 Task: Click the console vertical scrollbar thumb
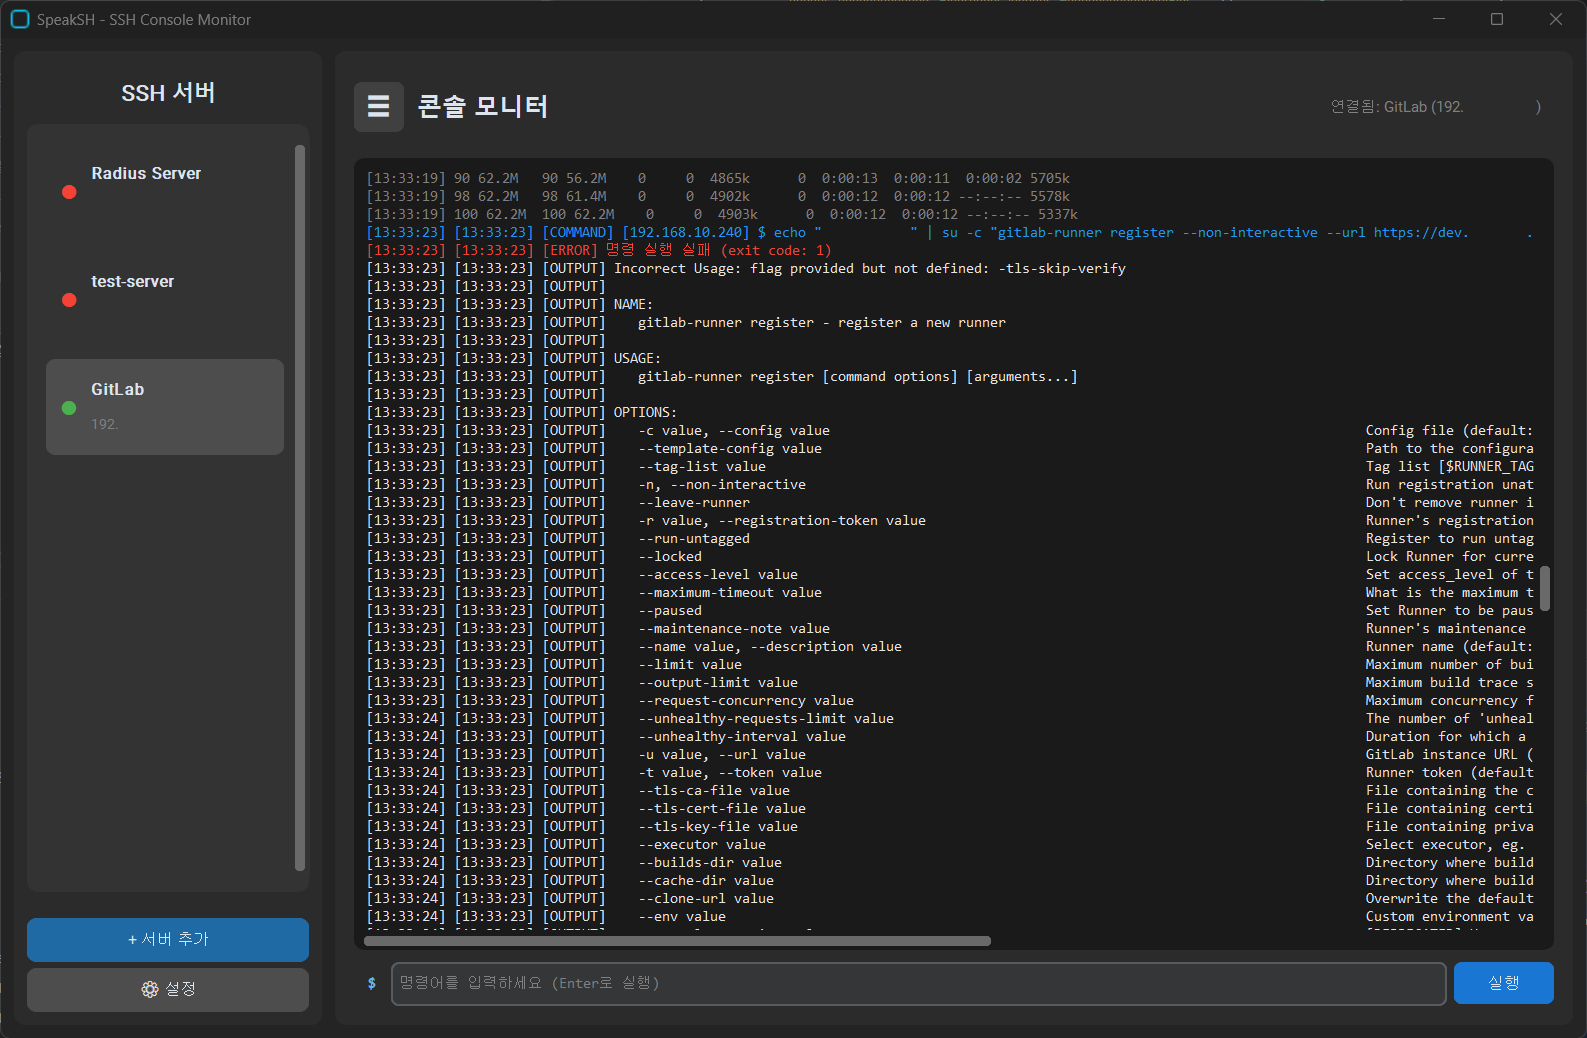1545,588
